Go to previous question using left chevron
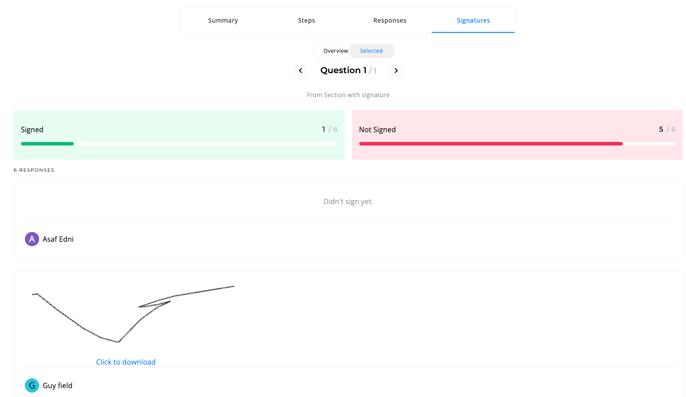 point(301,70)
